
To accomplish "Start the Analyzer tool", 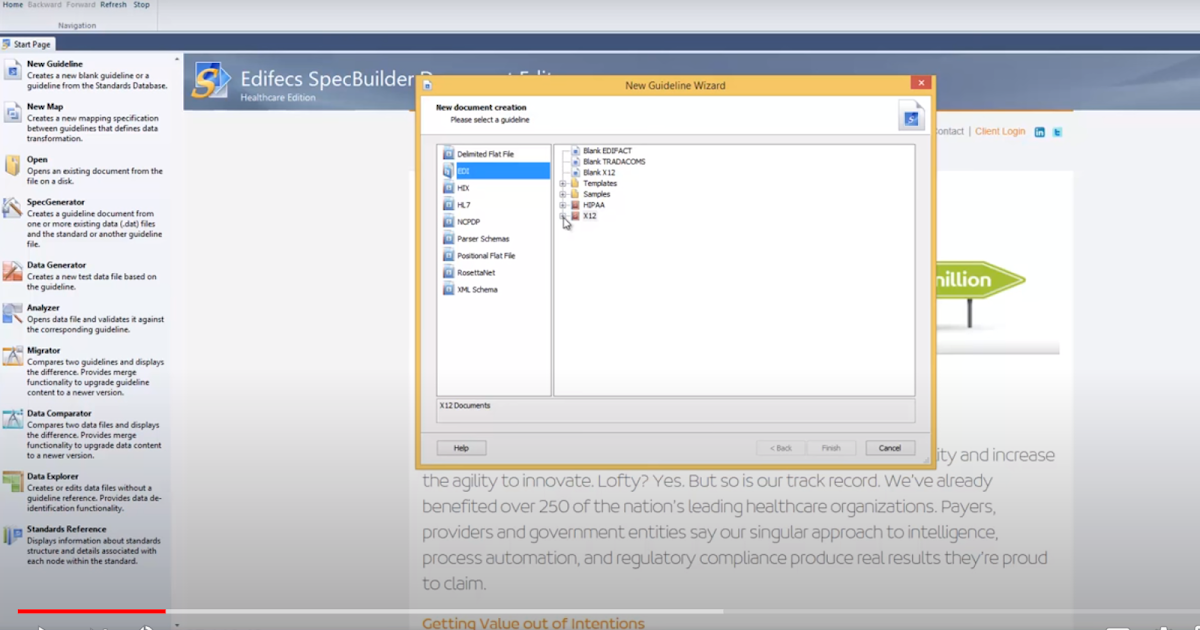I will pos(14,310).
